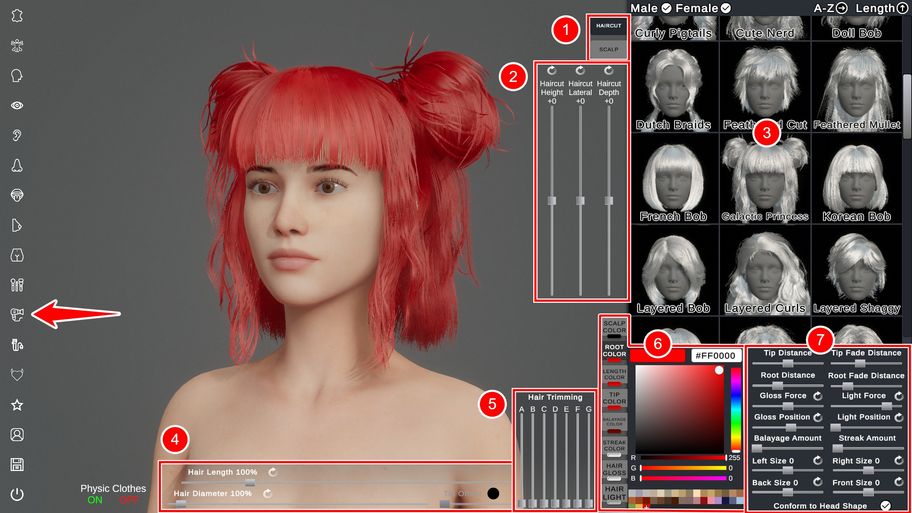912x513 pixels.
Task: Reset Light Position slider
Action: [x=899, y=417]
